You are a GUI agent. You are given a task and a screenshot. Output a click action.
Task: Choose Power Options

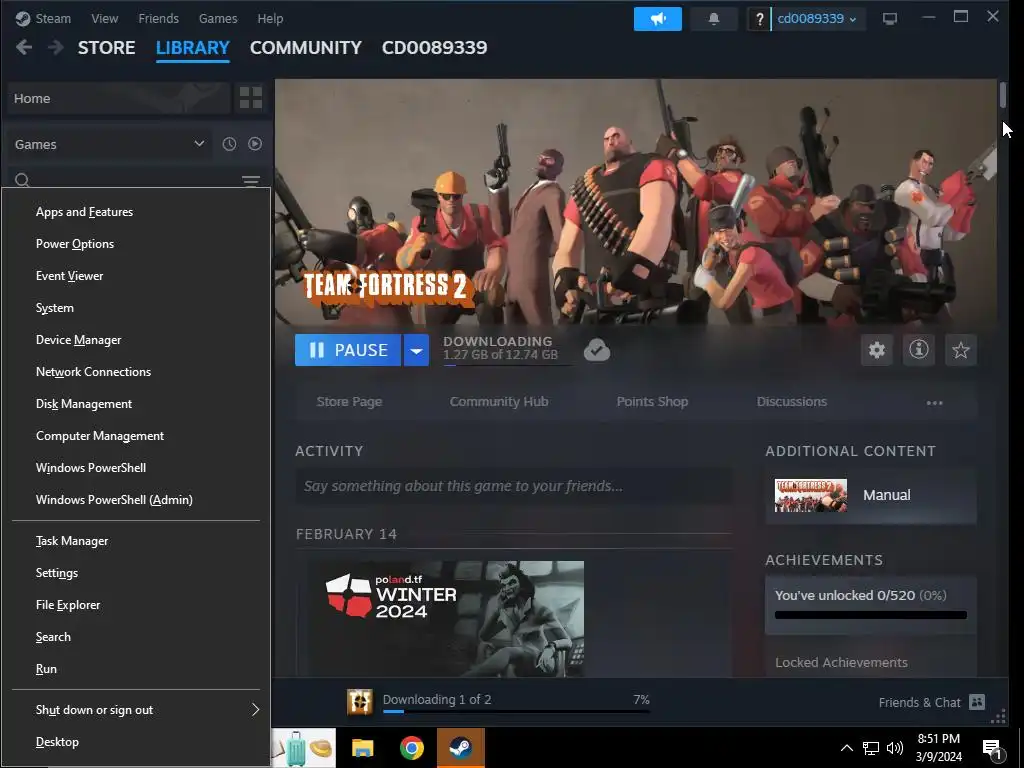tap(136, 244)
